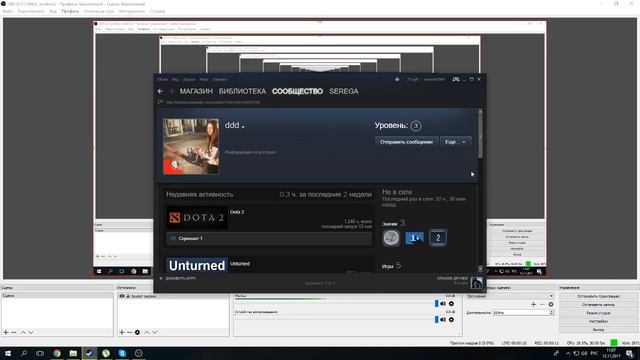Open Steam Big Picture mode controller icon
Viewport: 640px width, 360px height.
pos(456,79)
